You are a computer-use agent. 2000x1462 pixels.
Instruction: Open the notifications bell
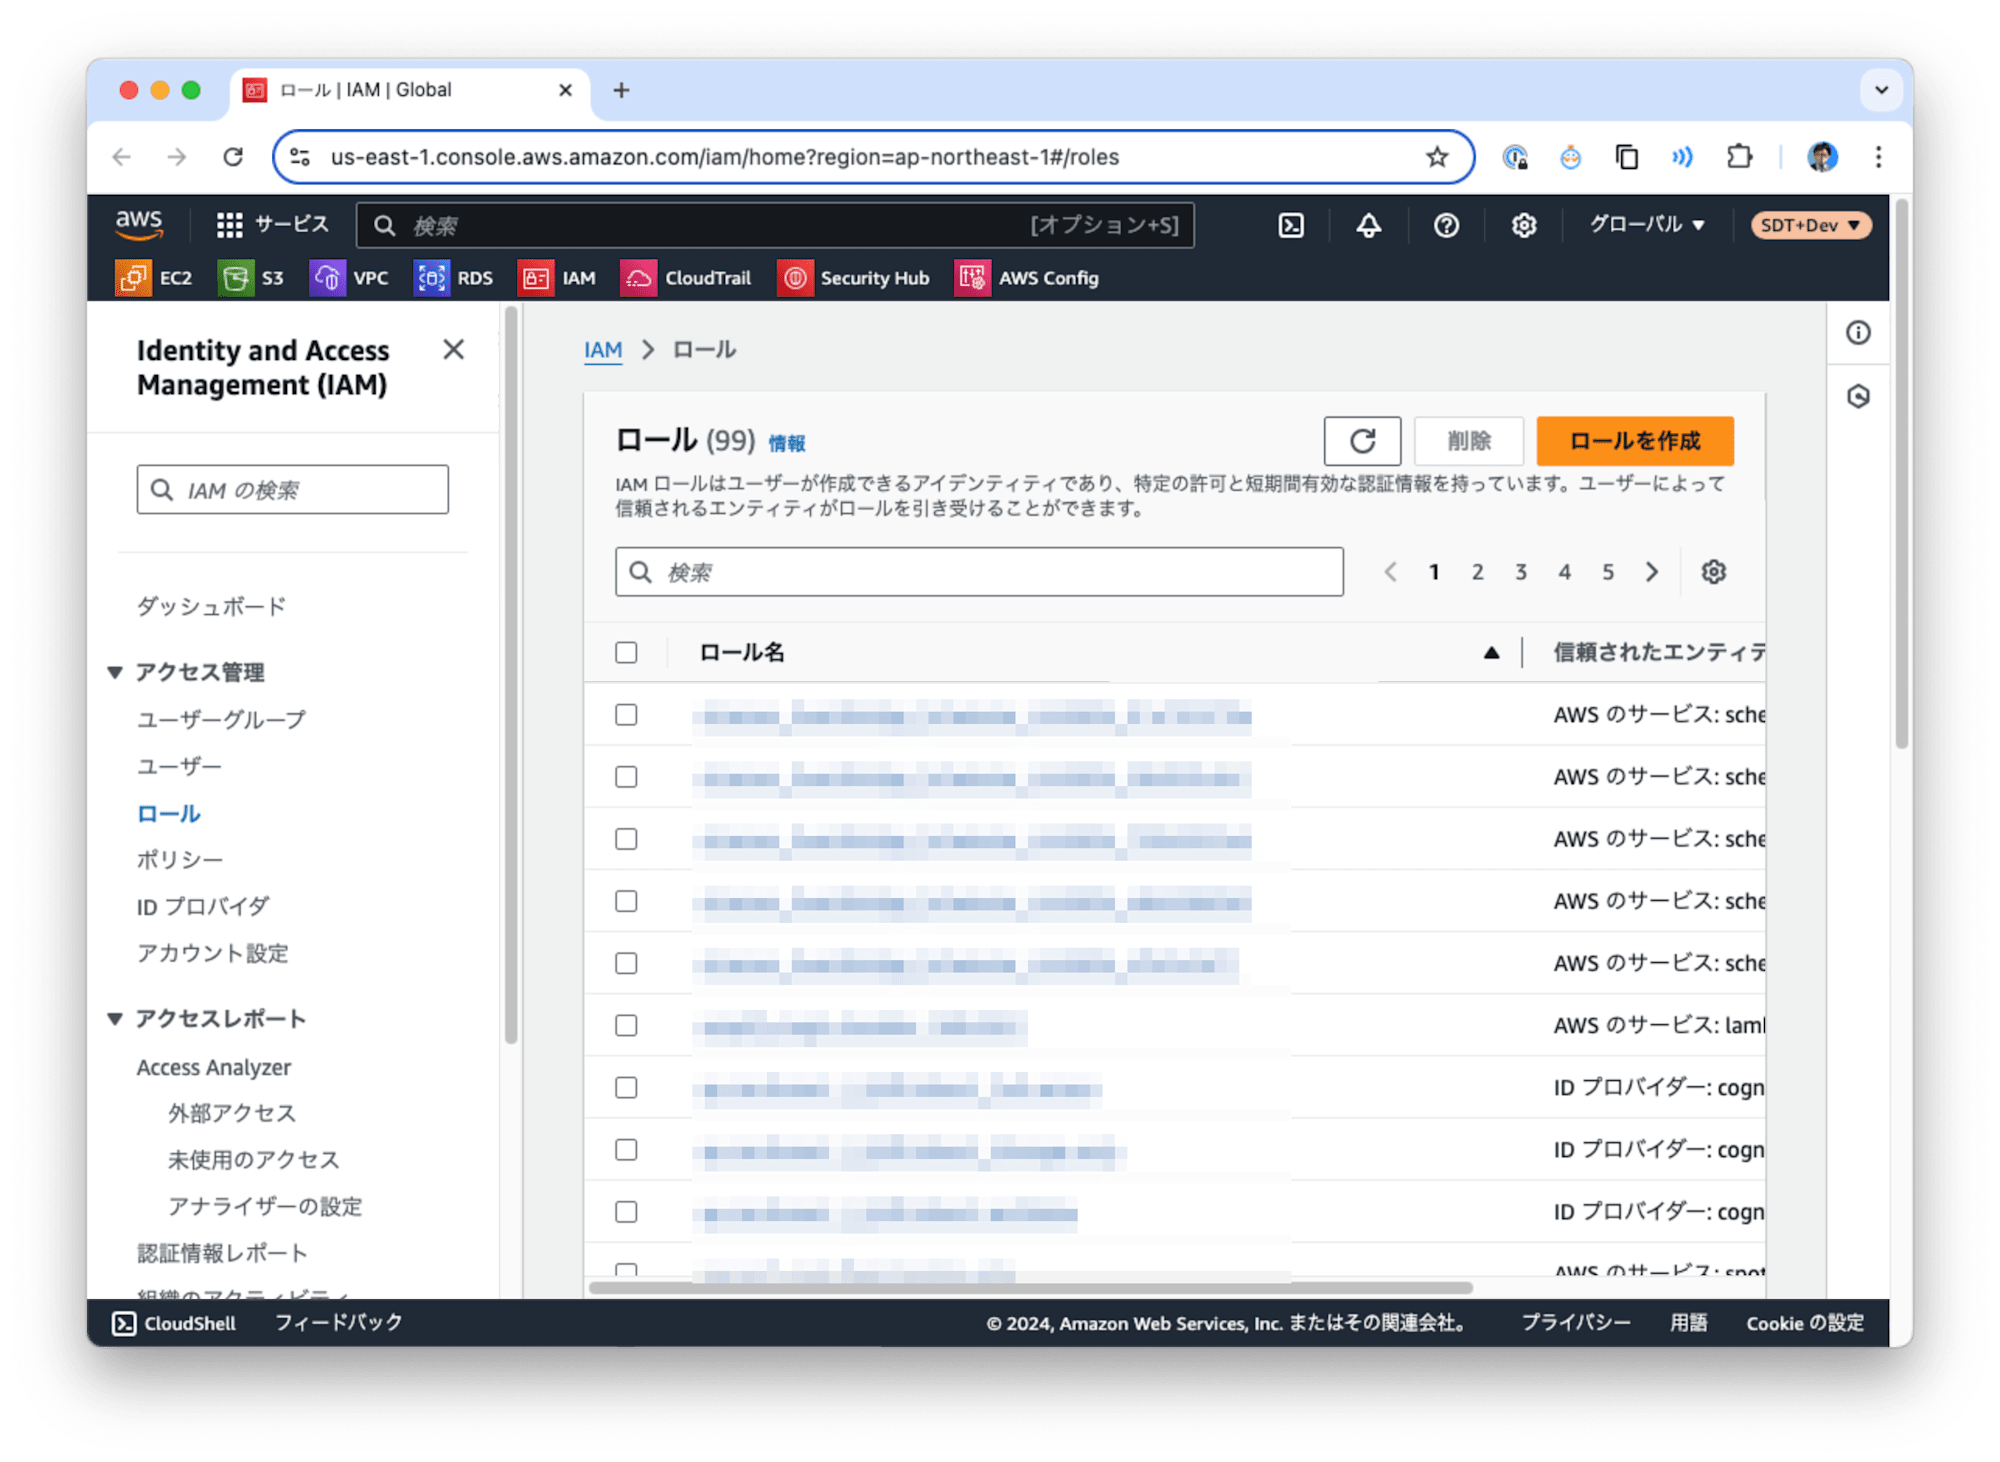click(x=1368, y=225)
